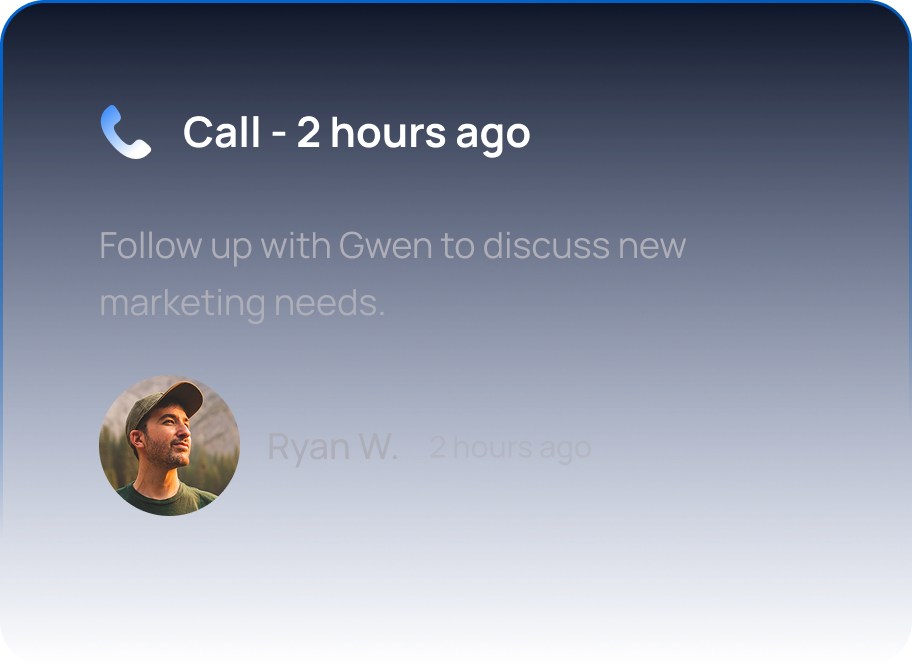Image resolution: width=912 pixels, height=666 pixels.
Task: Click the word "discuss" in the description
Action: (546, 245)
